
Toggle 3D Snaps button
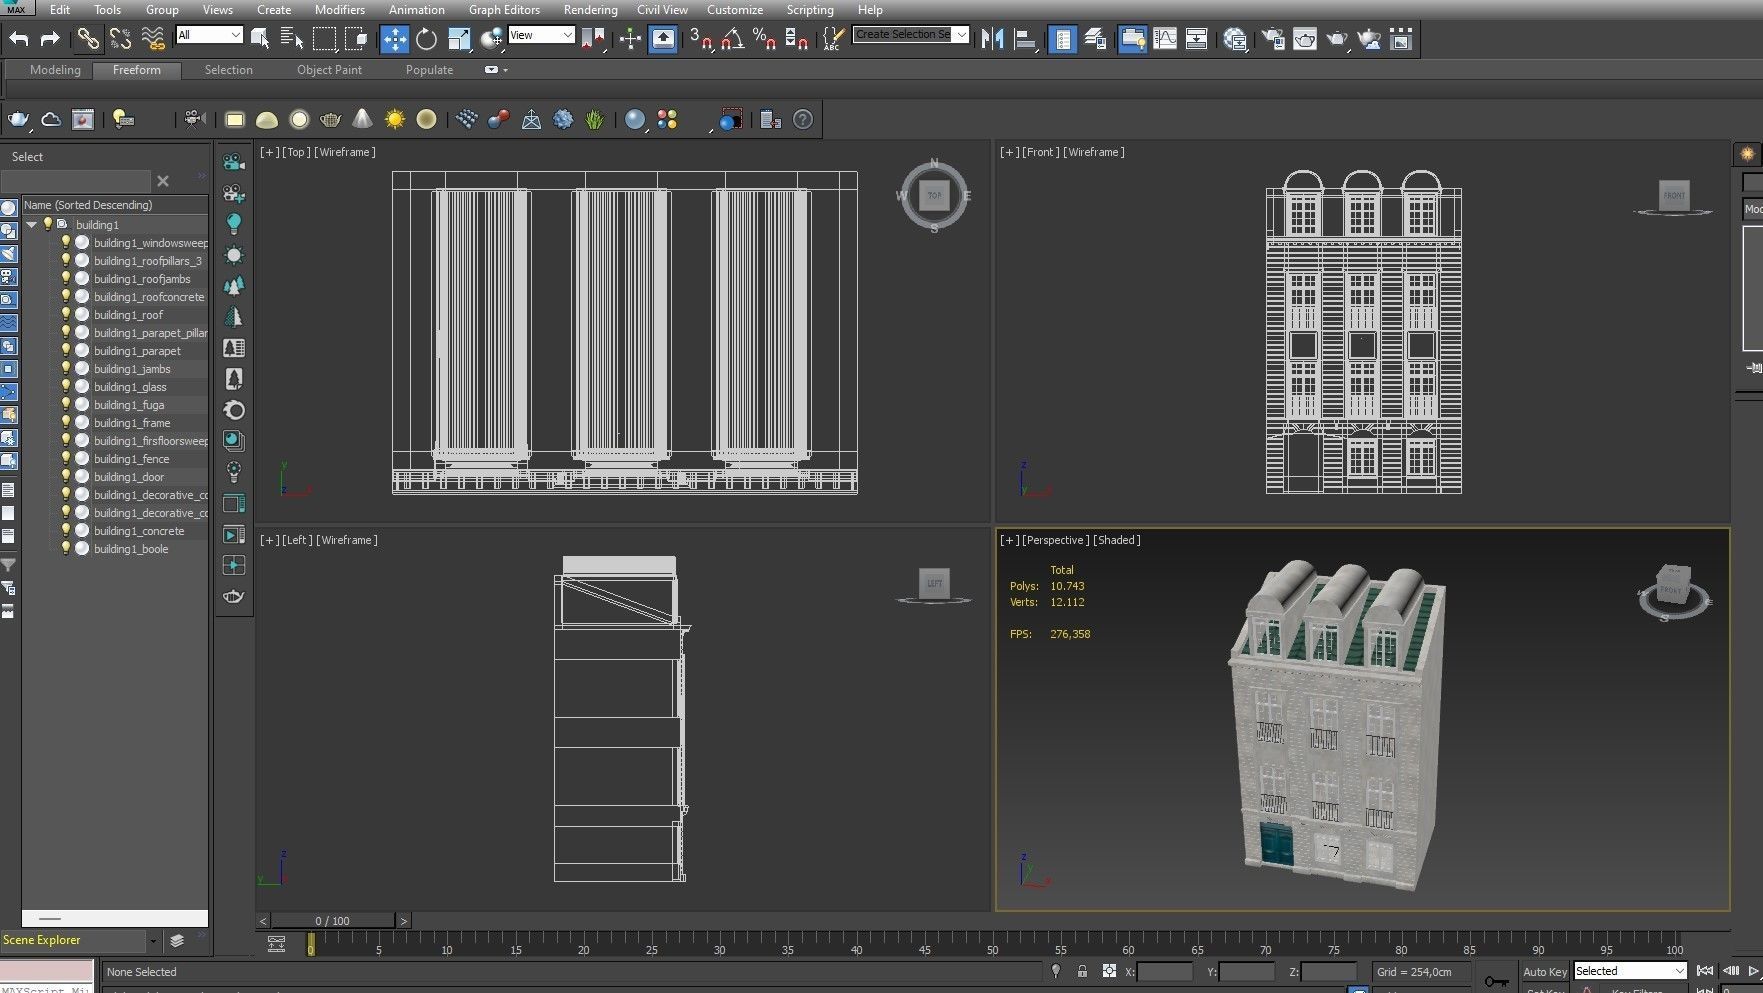(x=701, y=39)
